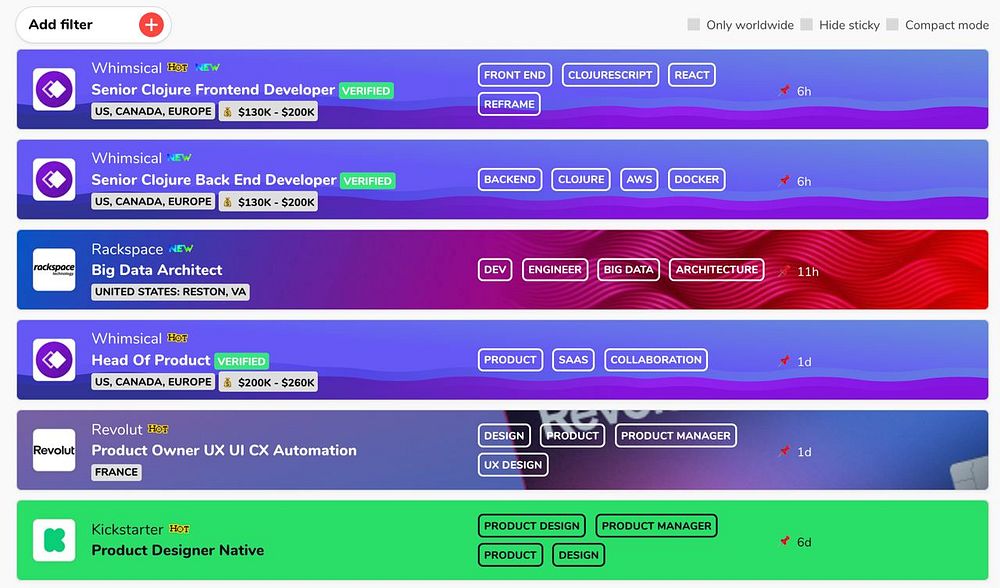Open Product Owner UX UI CX Automation job

point(224,450)
